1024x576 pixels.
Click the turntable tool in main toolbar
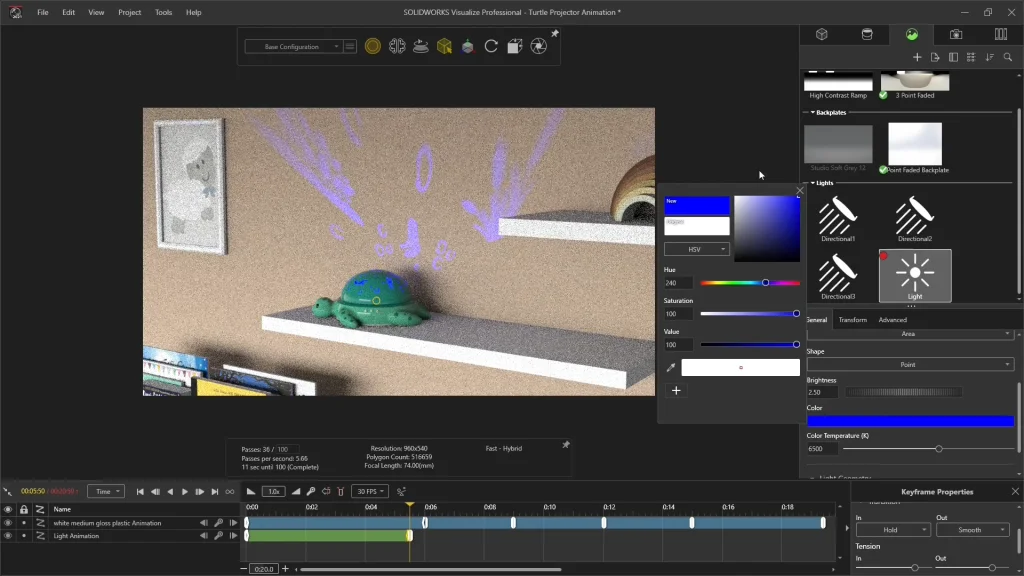click(x=421, y=46)
